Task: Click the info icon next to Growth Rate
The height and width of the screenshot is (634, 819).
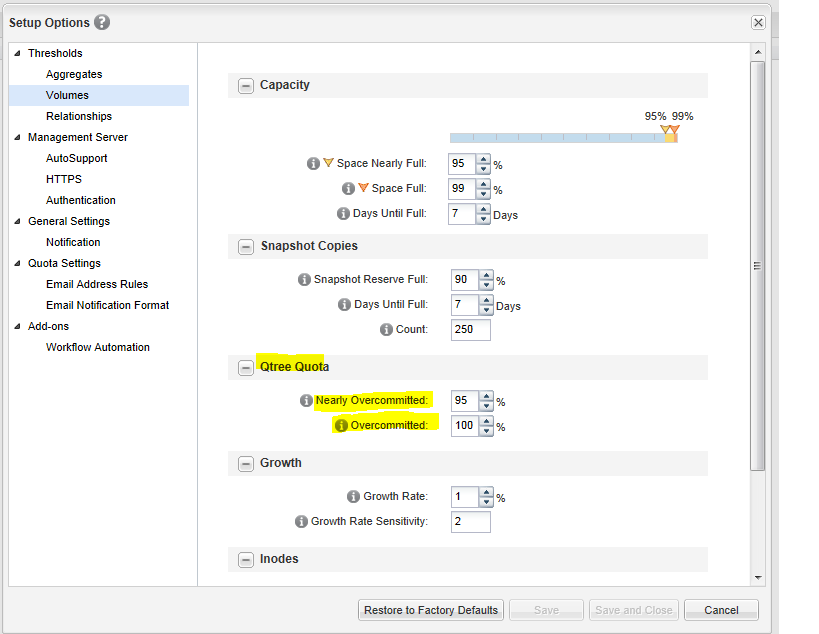Action: (x=353, y=496)
